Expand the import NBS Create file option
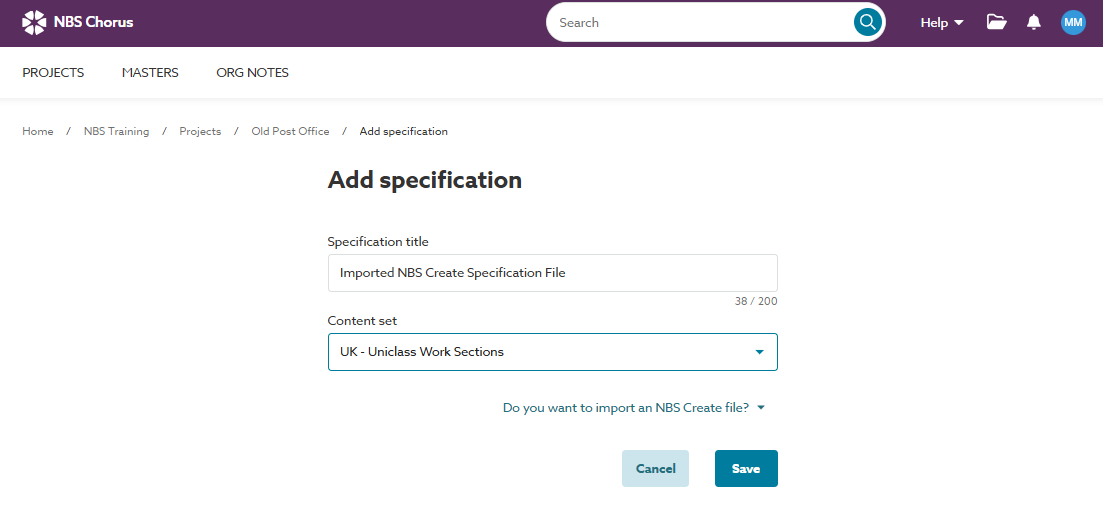The image size is (1103, 520). pyautogui.click(x=633, y=408)
